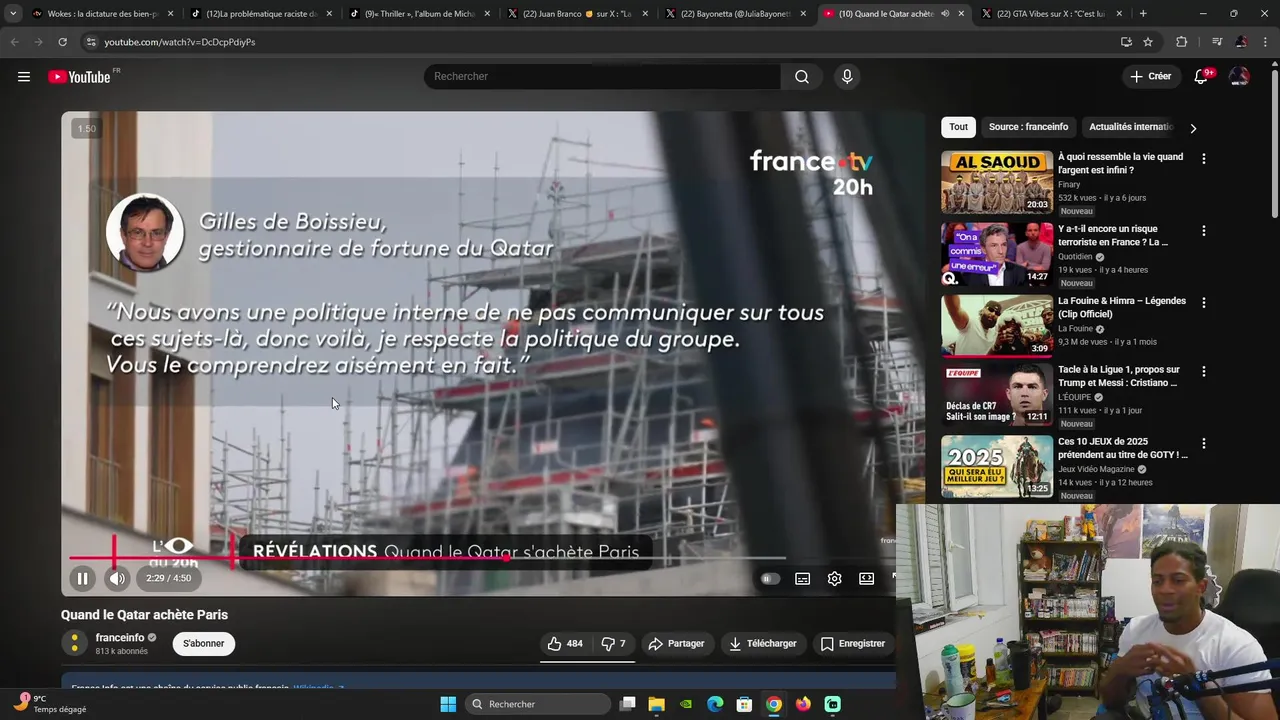Show more filter chips with arrow
The height and width of the screenshot is (720, 1280).
(1193, 128)
